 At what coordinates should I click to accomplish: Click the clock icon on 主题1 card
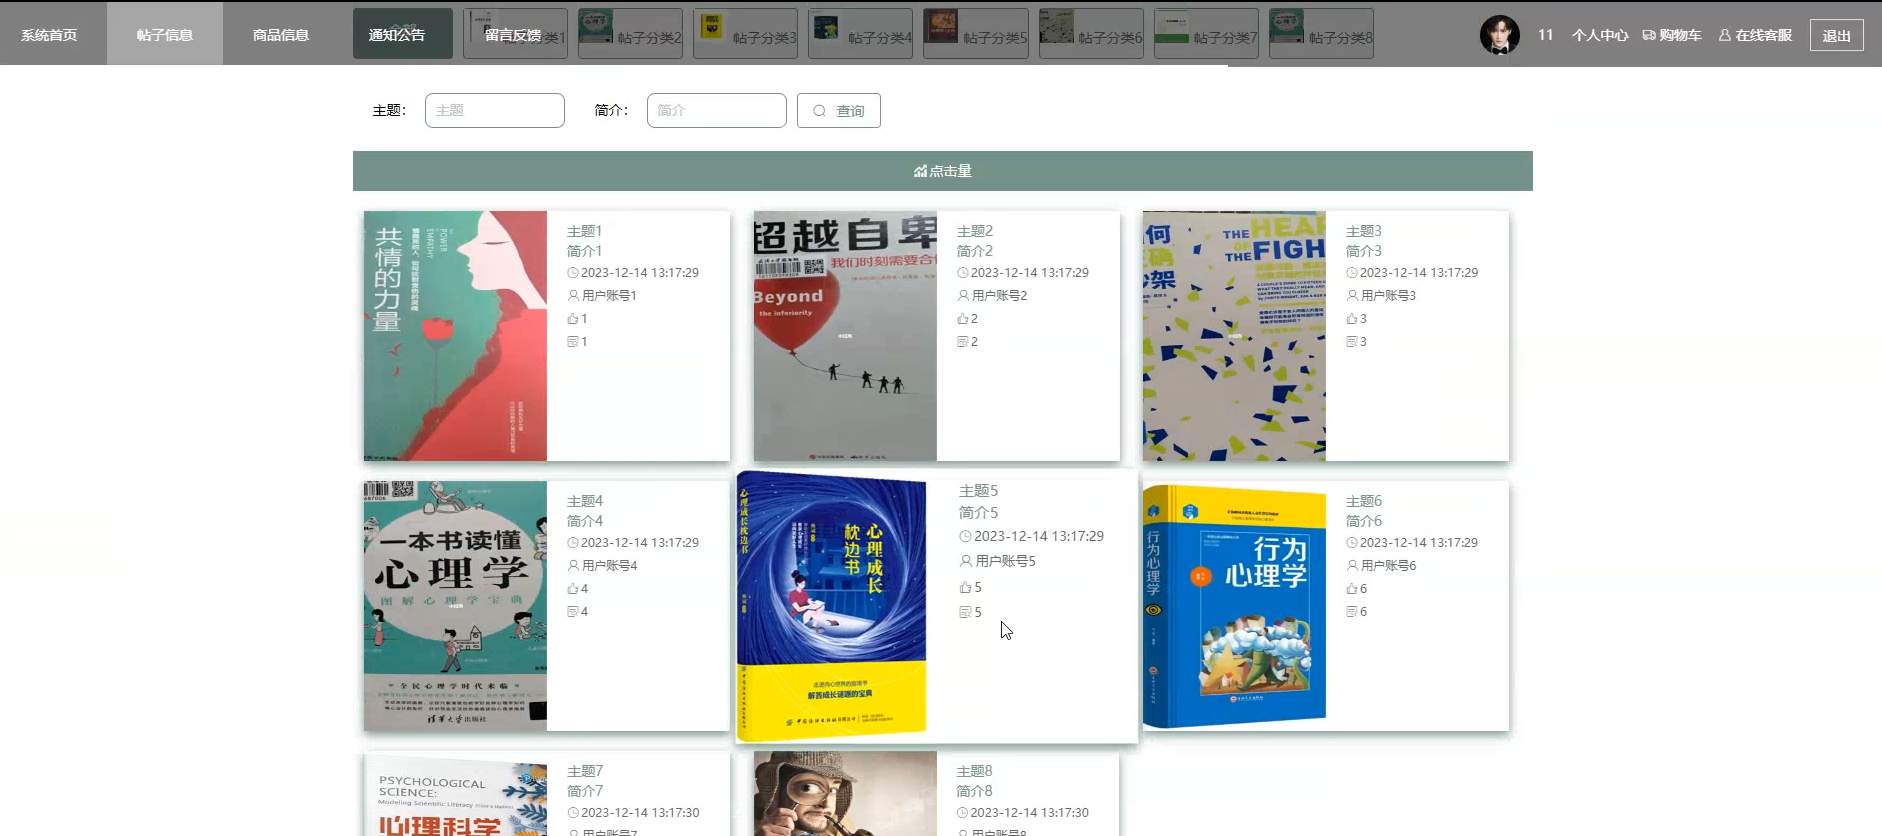tap(573, 273)
